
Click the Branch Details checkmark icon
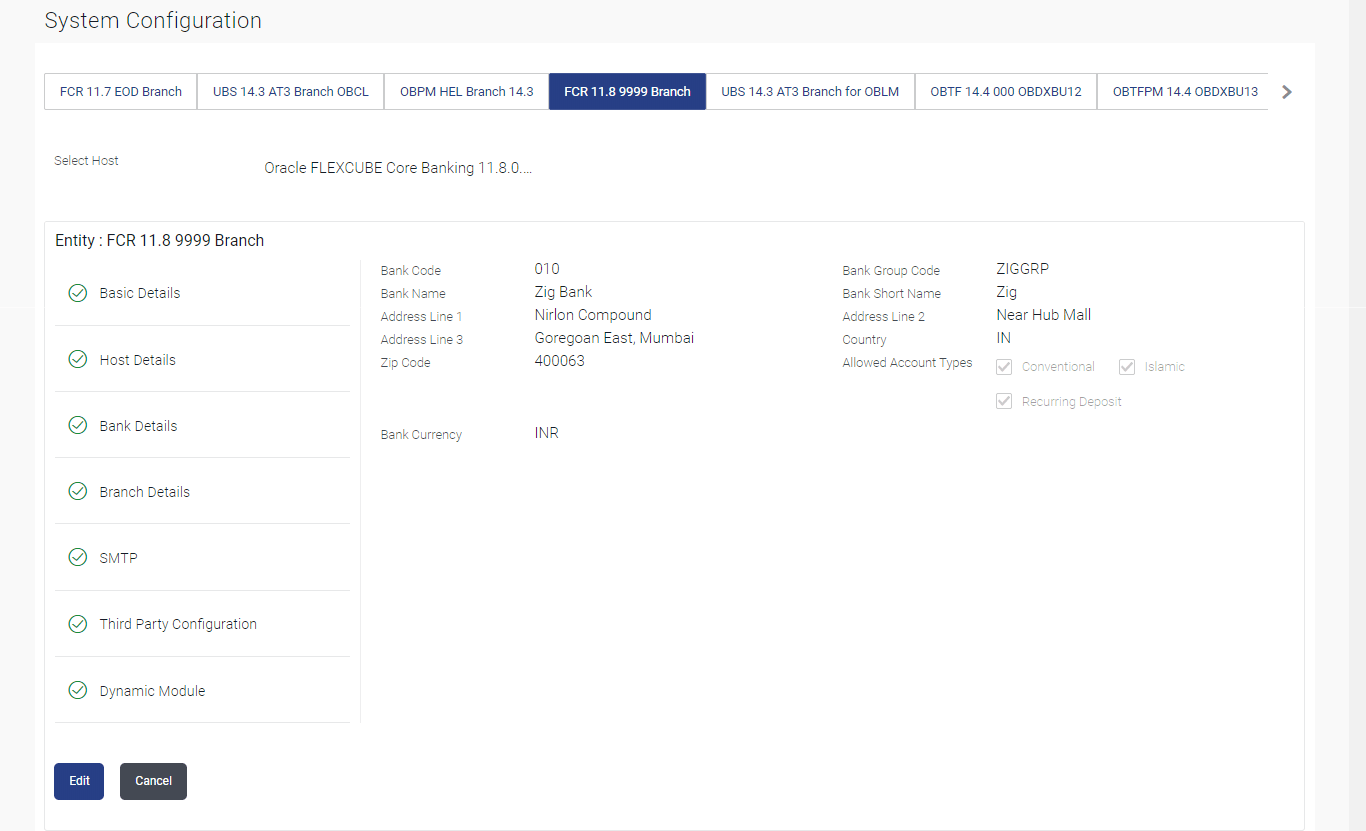tap(77, 491)
